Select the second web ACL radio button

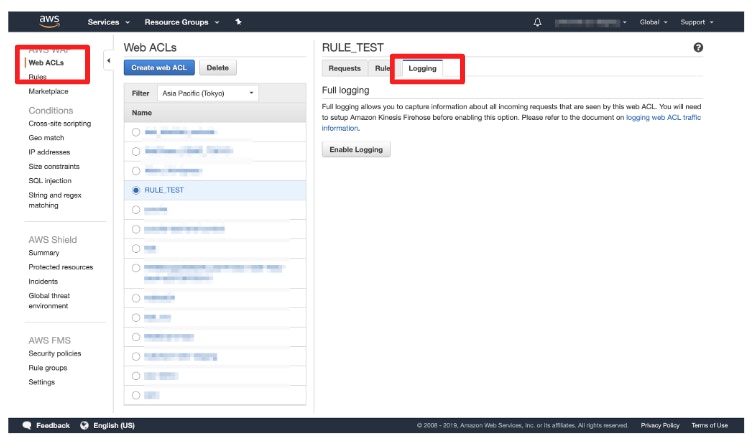(136, 151)
